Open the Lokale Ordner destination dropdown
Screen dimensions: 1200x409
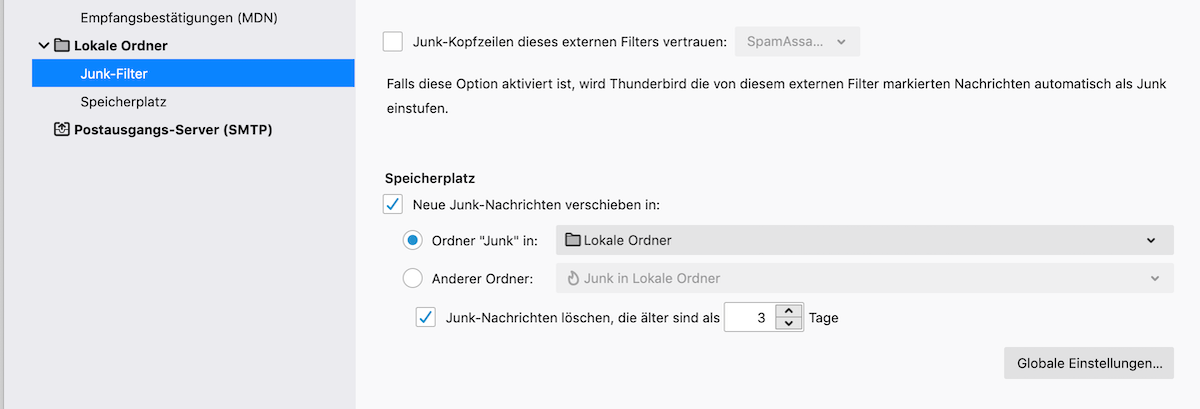864,240
